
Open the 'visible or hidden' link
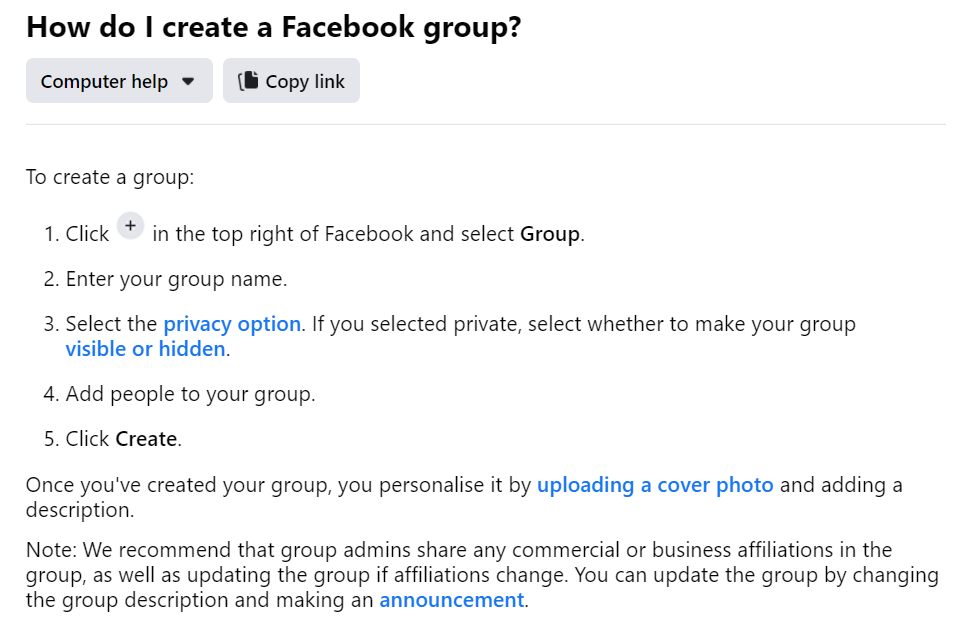click(144, 348)
